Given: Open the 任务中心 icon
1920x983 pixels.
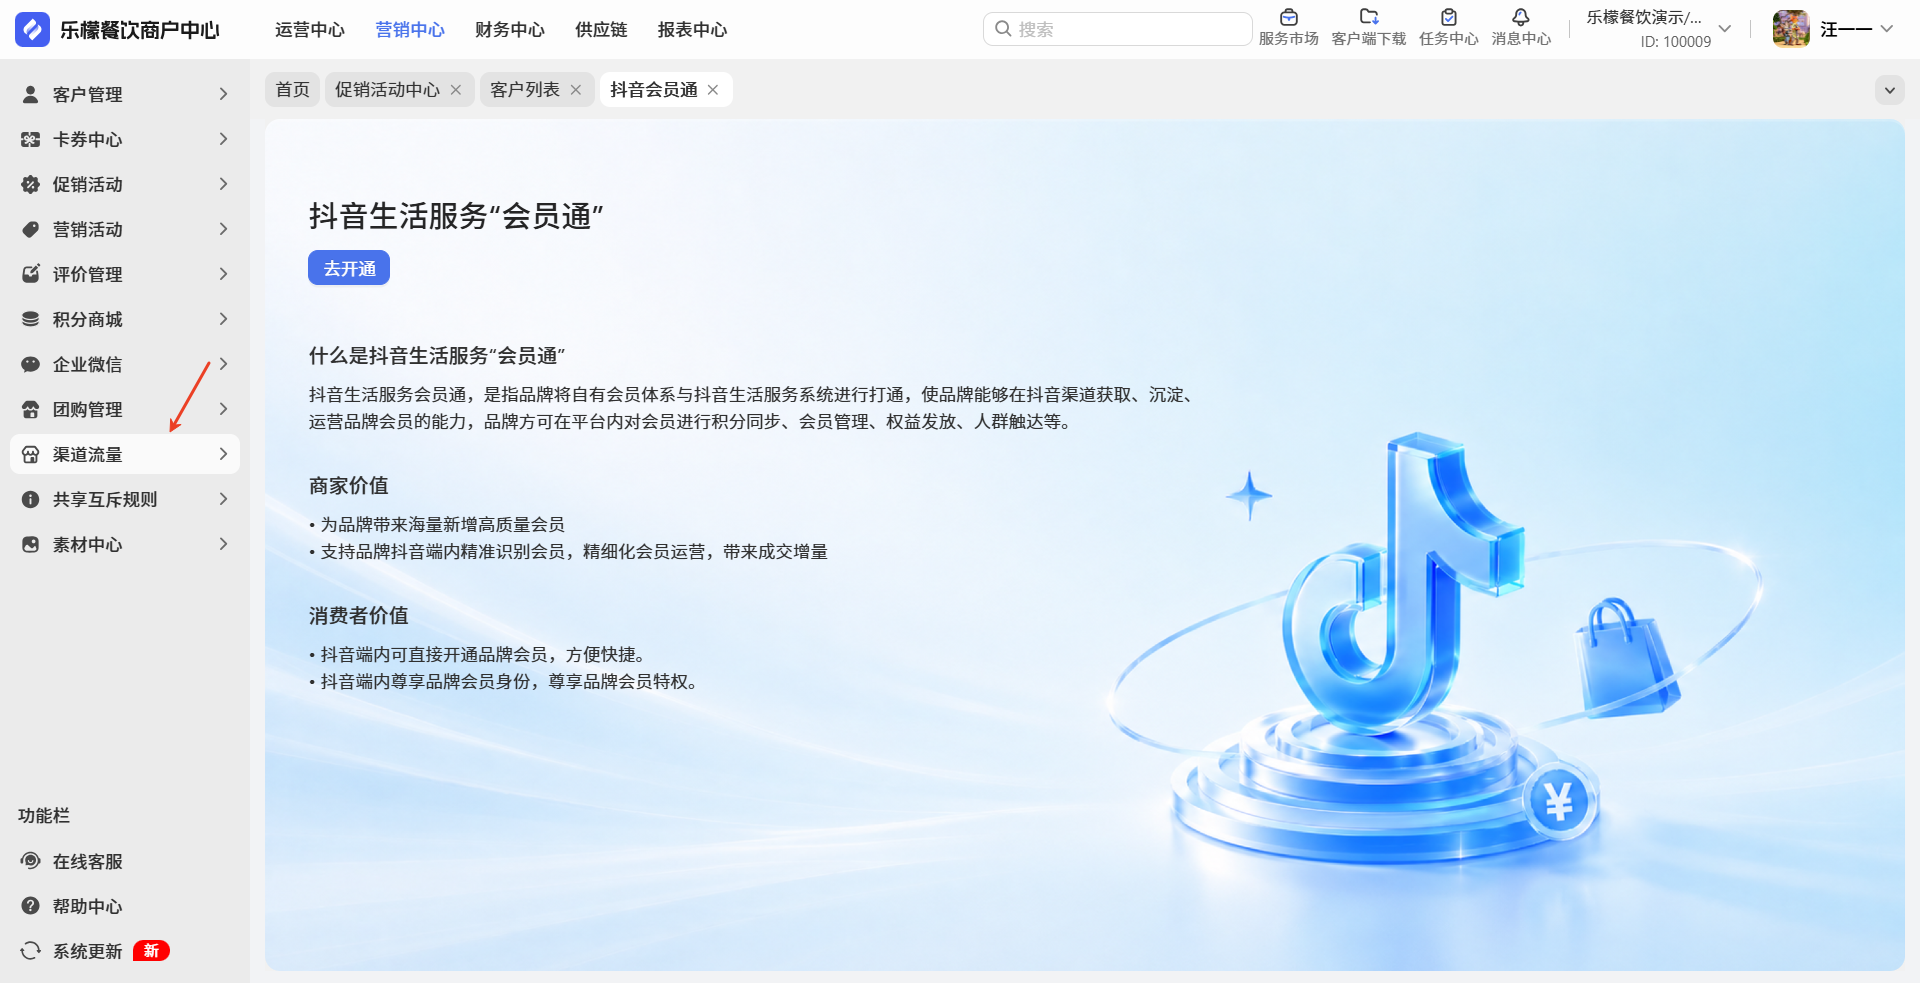Looking at the screenshot, I should click(1449, 17).
